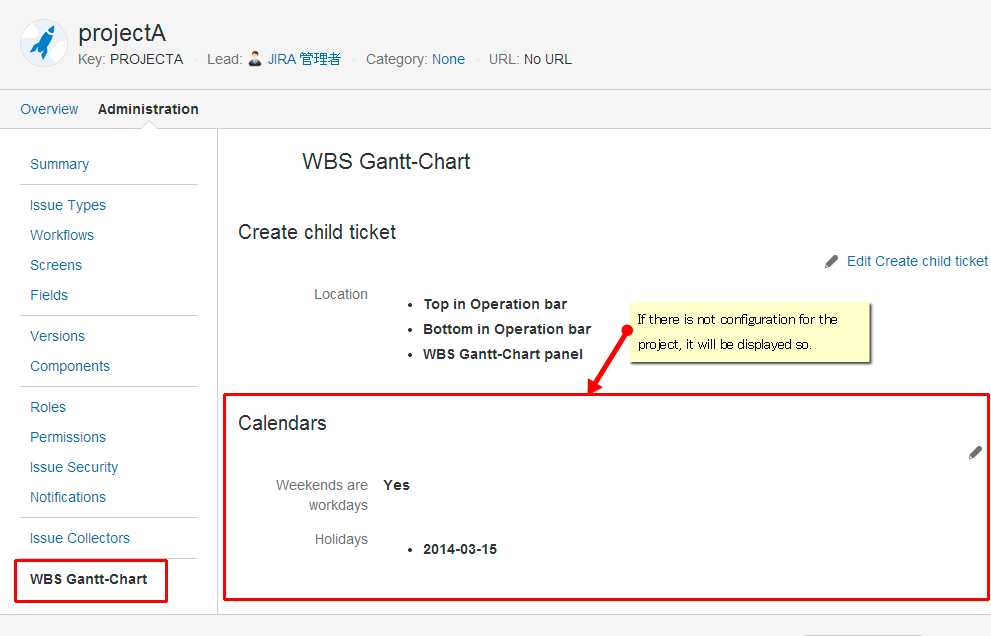Click the projectA rocket avatar icon
The image size is (991, 636).
pyautogui.click(x=44, y=43)
